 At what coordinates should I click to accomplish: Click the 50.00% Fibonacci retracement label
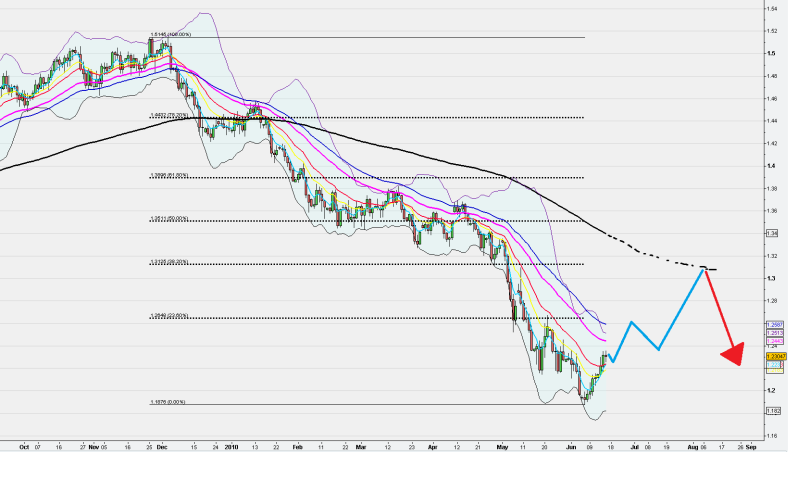169,218
